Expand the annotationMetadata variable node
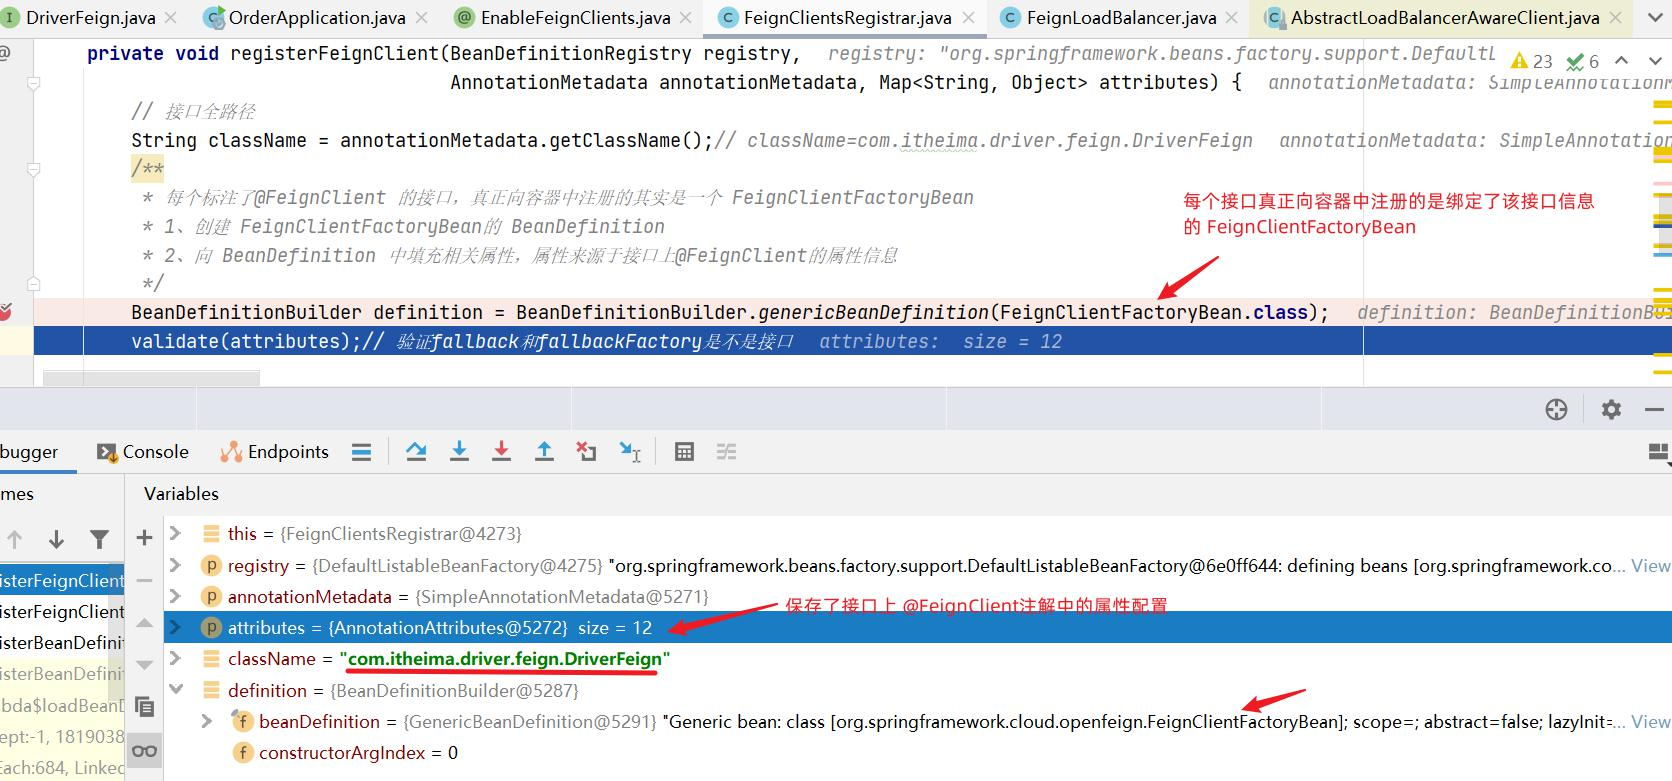 pos(176,596)
